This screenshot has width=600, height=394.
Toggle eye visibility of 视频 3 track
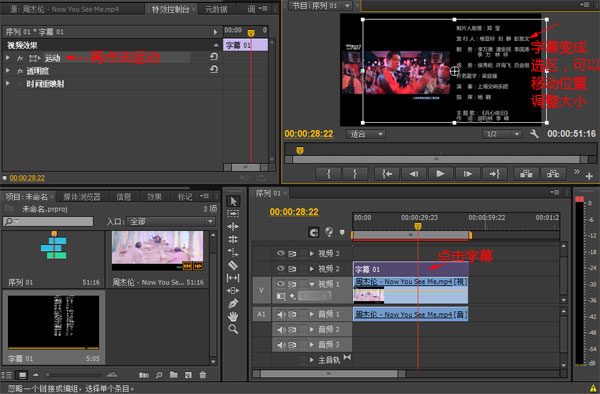280,253
